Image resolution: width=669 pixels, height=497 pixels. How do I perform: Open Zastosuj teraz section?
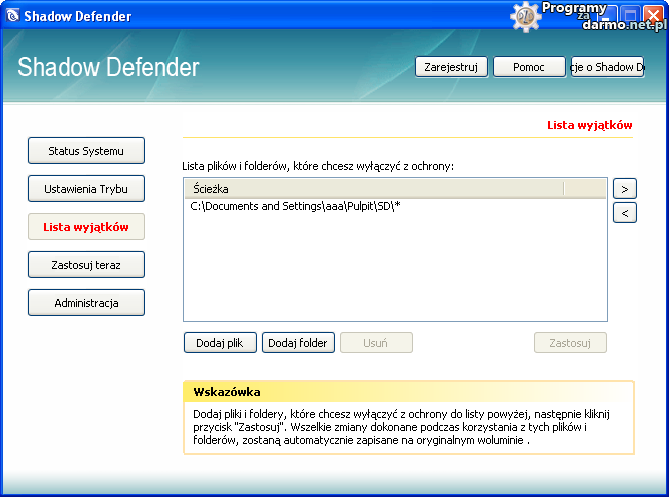click(x=86, y=265)
